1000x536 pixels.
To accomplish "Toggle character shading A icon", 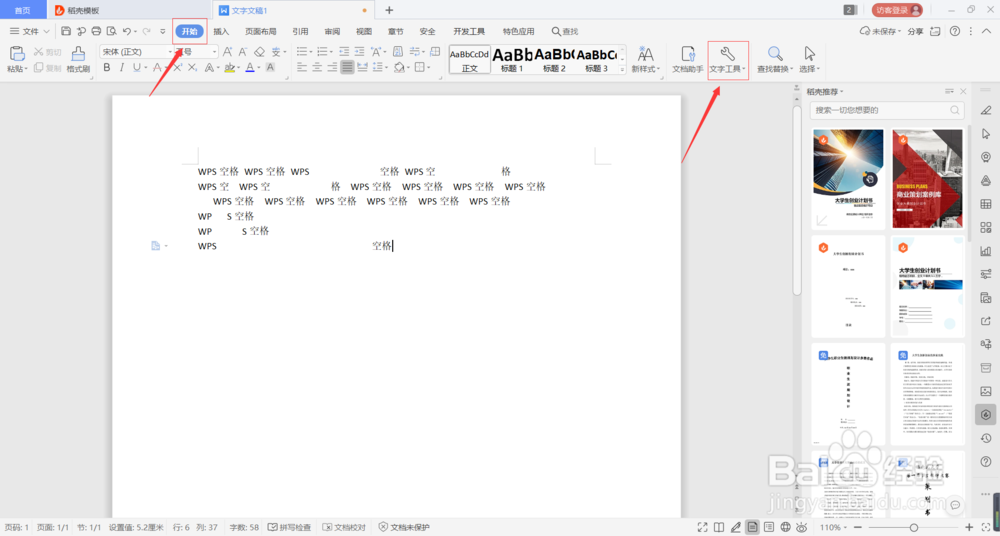I will coord(270,68).
